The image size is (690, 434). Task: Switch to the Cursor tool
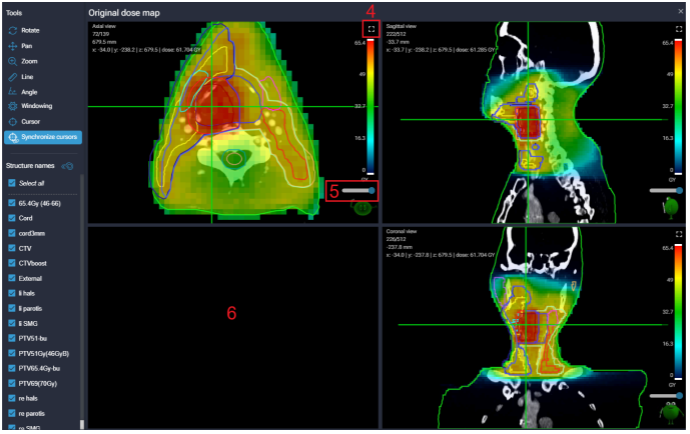pyautogui.click(x=30, y=121)
